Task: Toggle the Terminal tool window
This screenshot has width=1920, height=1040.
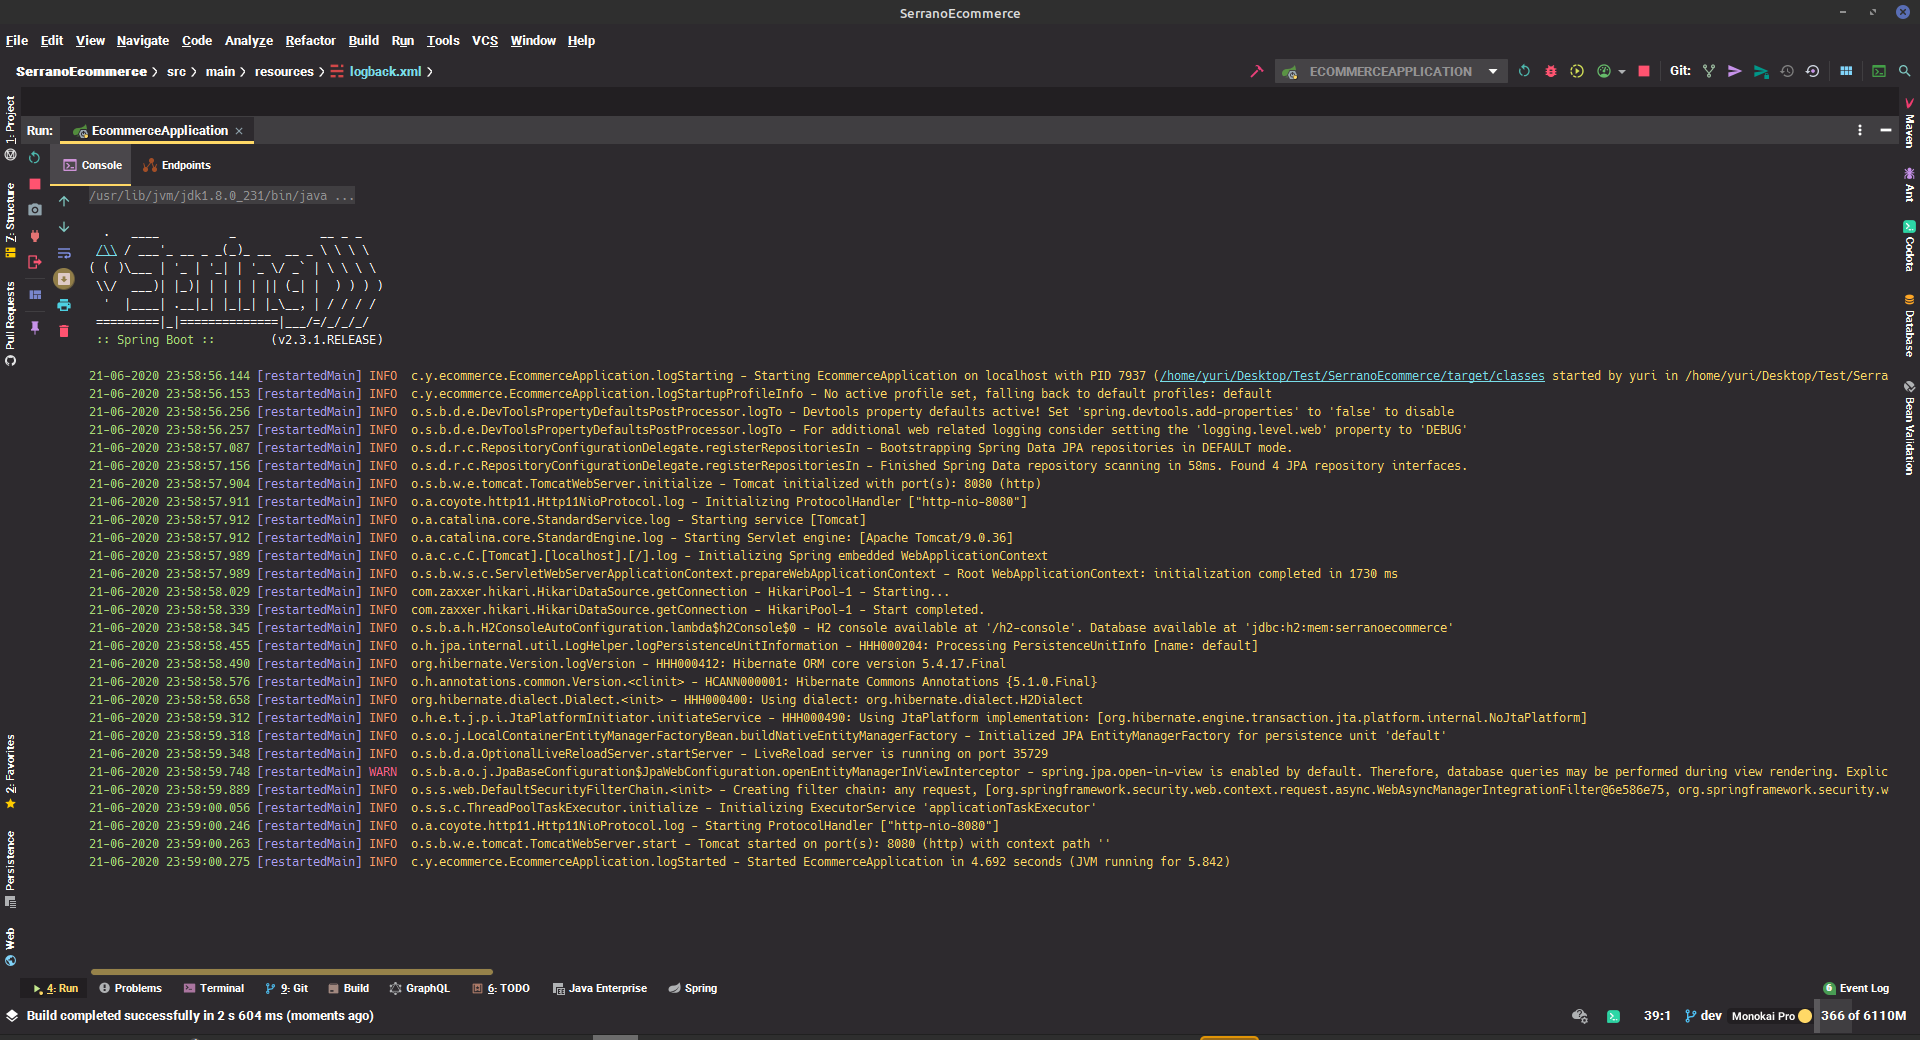Action: click(x=214, y=988)
